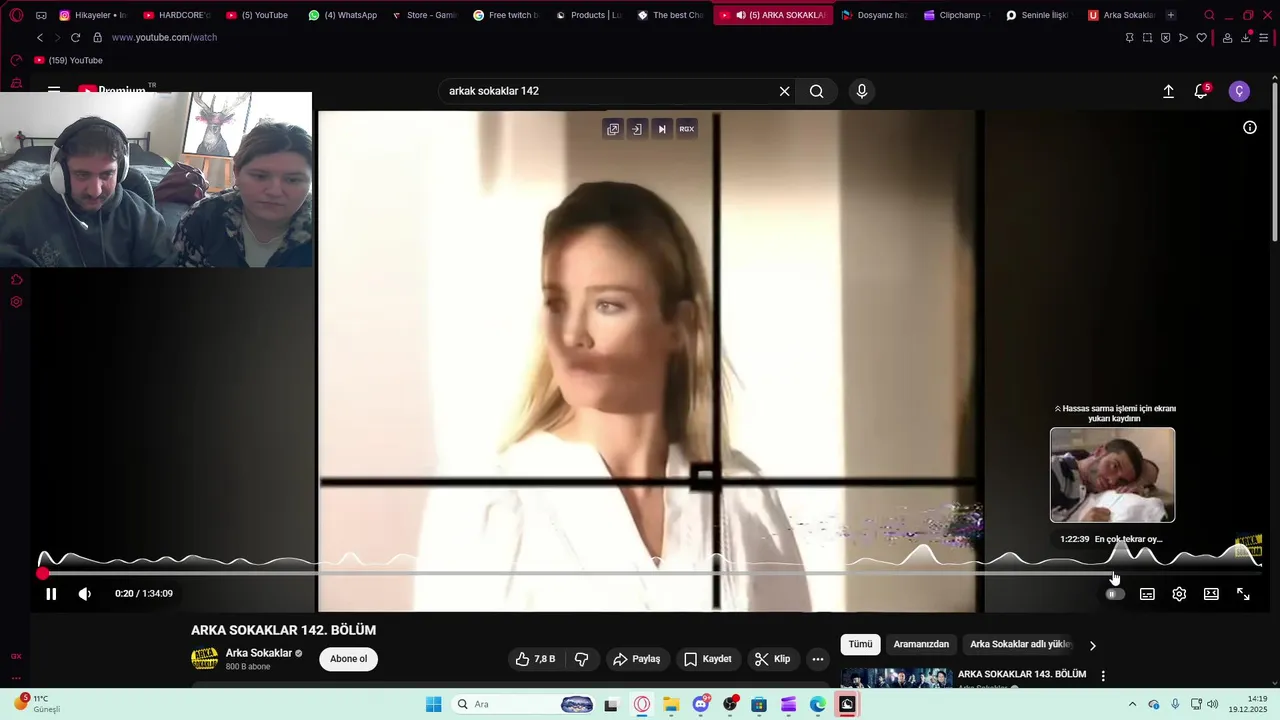This screenshot has width=1280, height=720.
Task: Open YouTube notifications bell
Action: point(1201,91)
